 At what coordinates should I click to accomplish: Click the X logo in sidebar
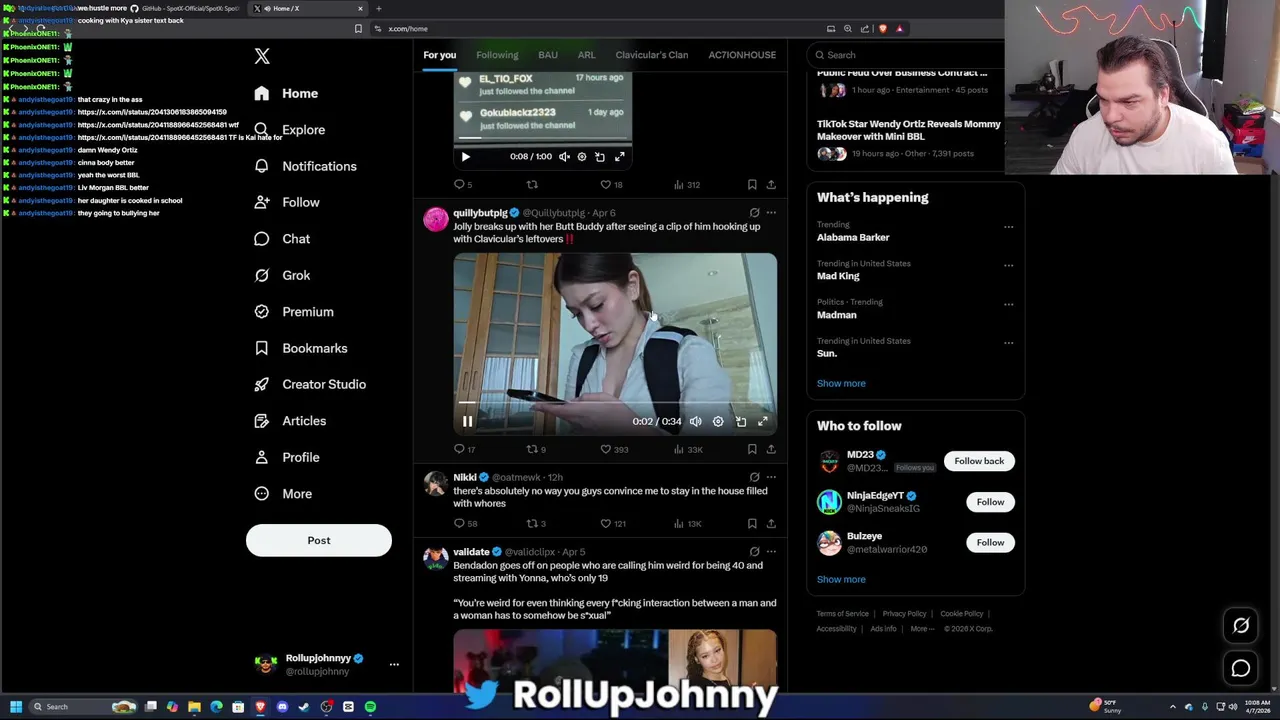pos(262,56)
